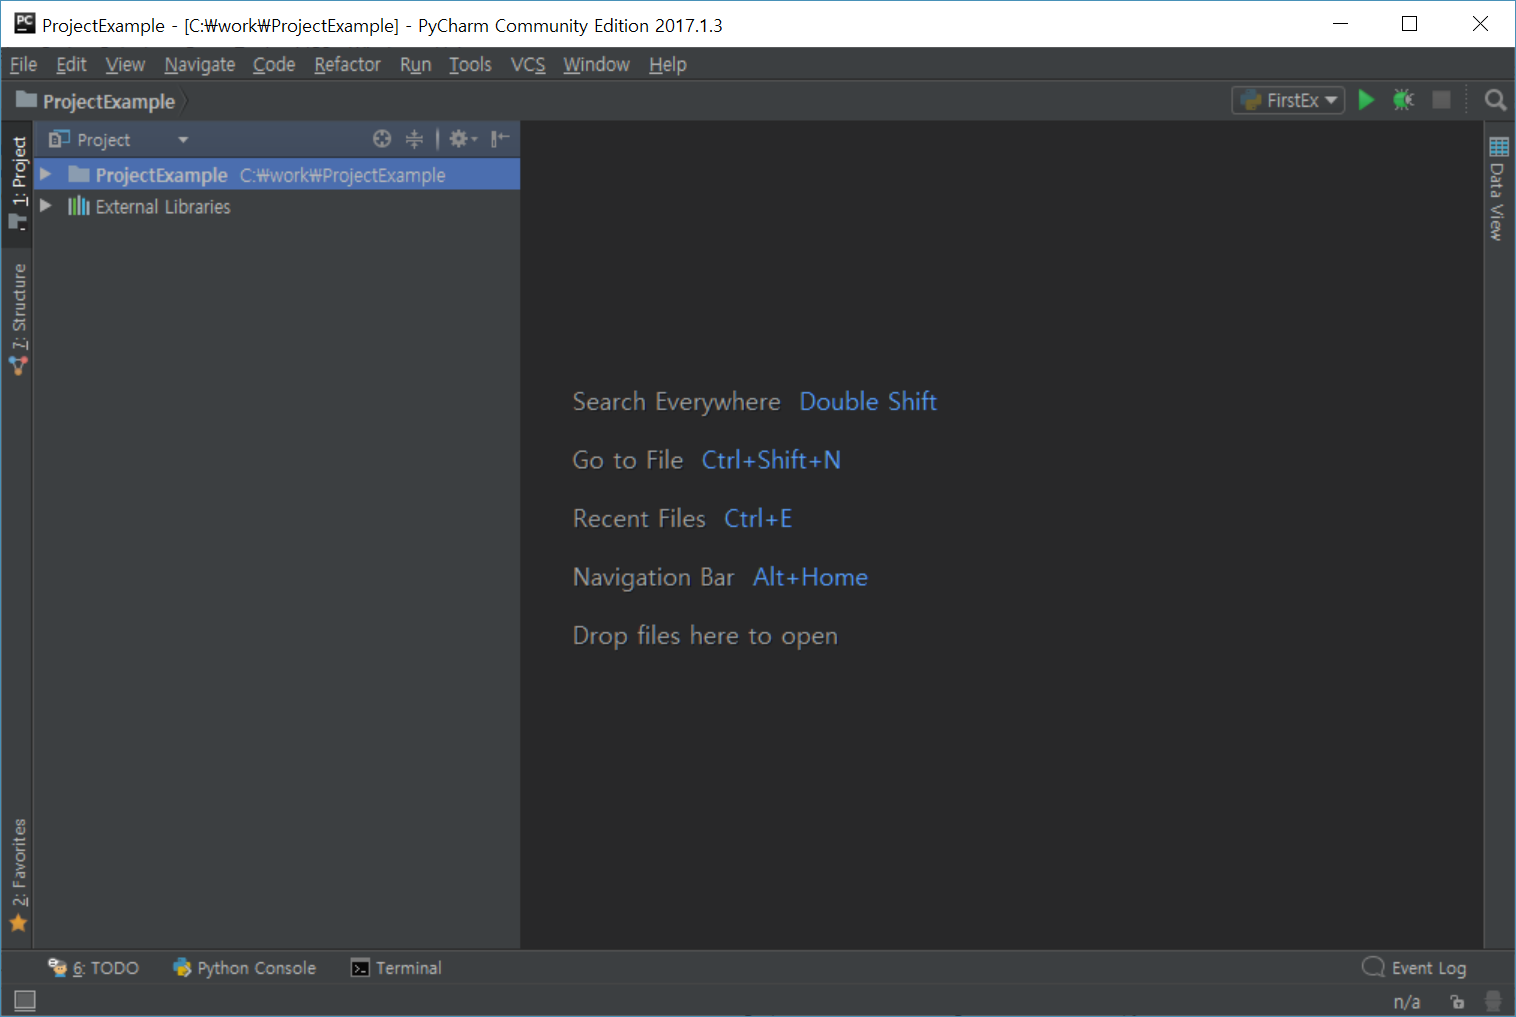Open the FirstEx run configuration dropdown
1516x1017 pixels.
click(1288, 100)
